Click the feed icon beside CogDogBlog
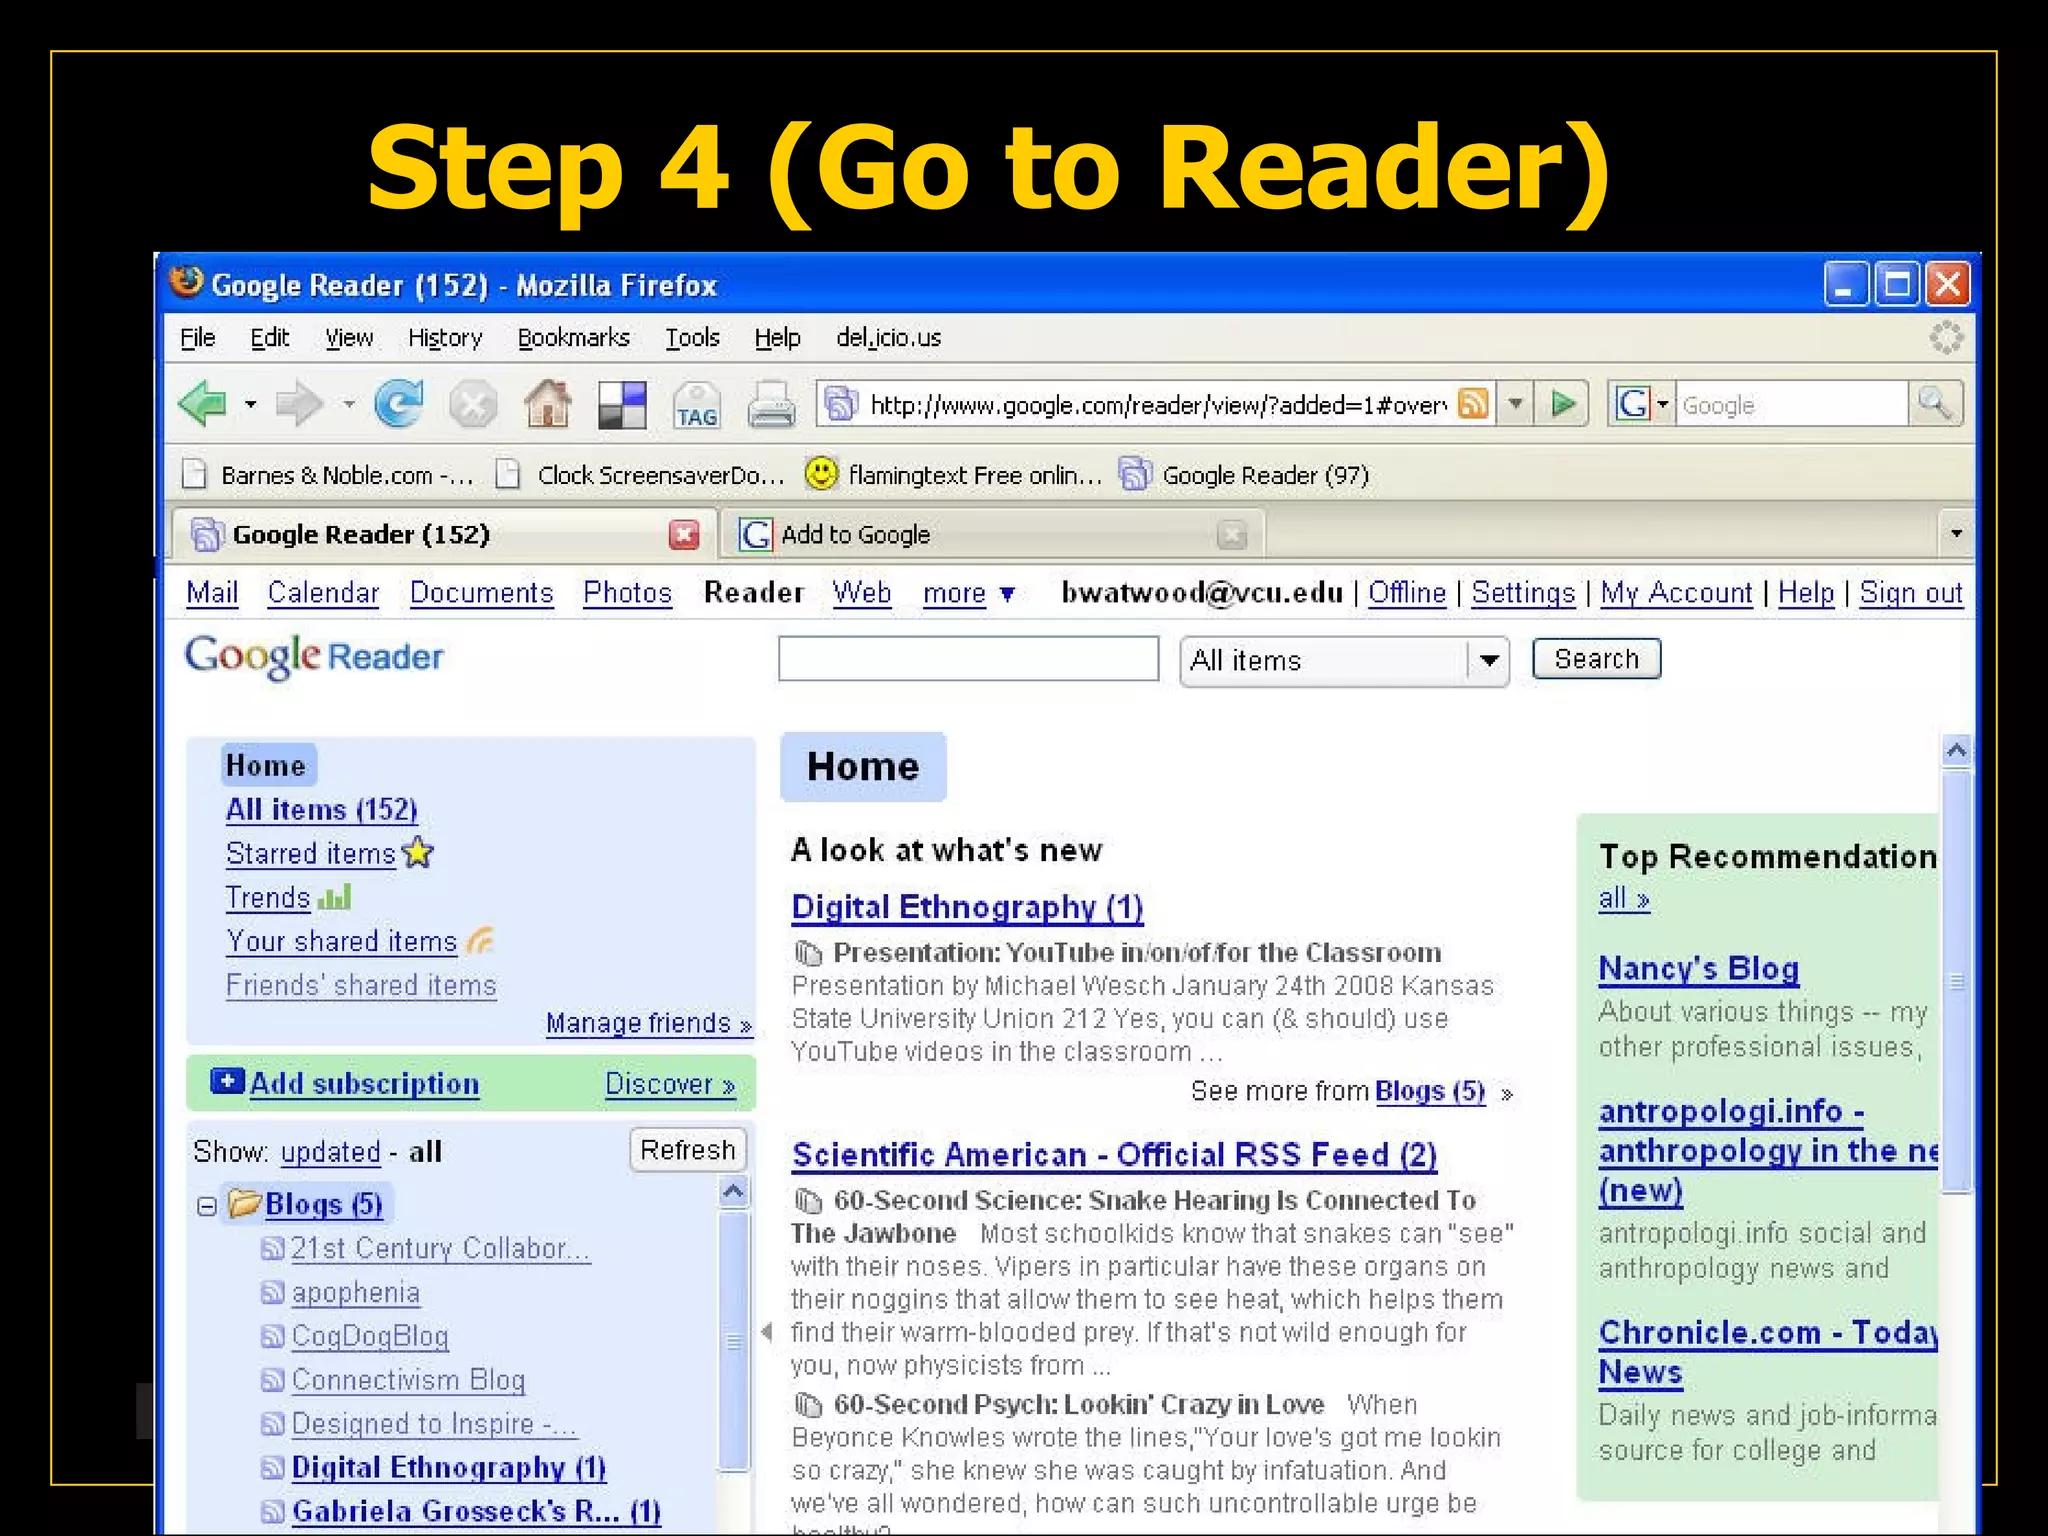Viewport: 2048px width, 1536px height. point(272,1337)
